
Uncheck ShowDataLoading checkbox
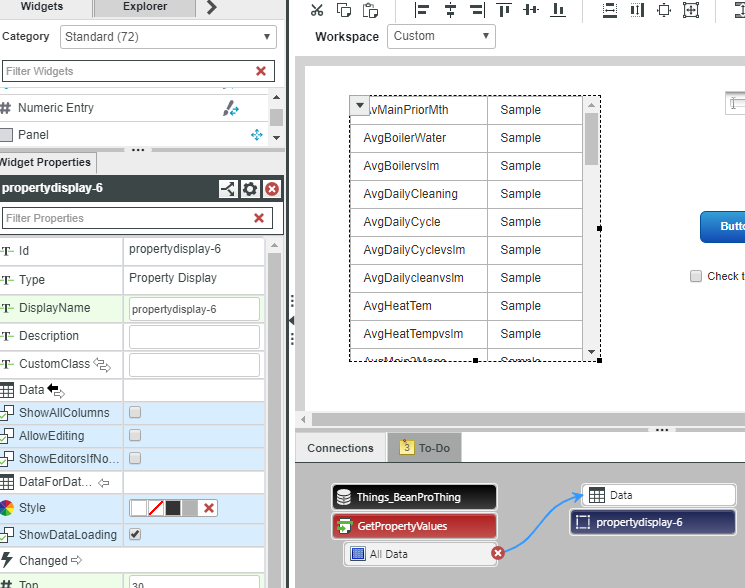tap(135, 534)
